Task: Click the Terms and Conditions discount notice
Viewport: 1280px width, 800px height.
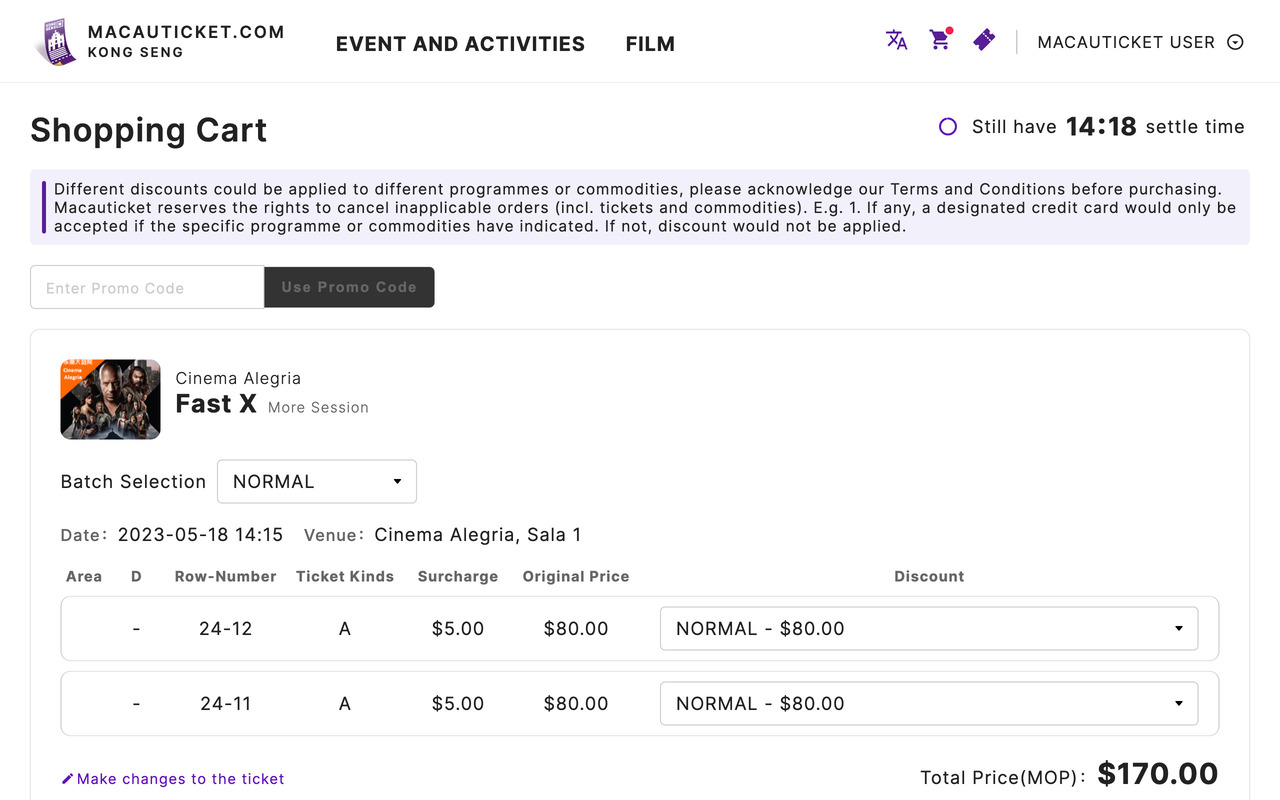Action: [640, 207]
